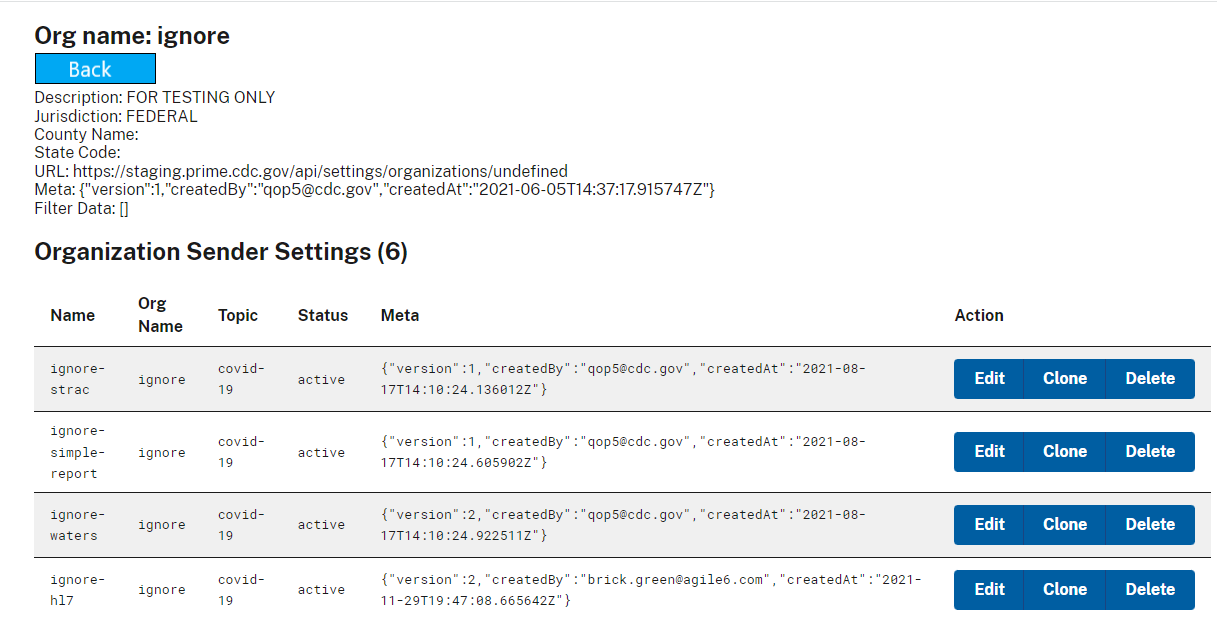Clone the ignore-waters sender
This screenshot has width=1217, height=621.
point(1064,524)
